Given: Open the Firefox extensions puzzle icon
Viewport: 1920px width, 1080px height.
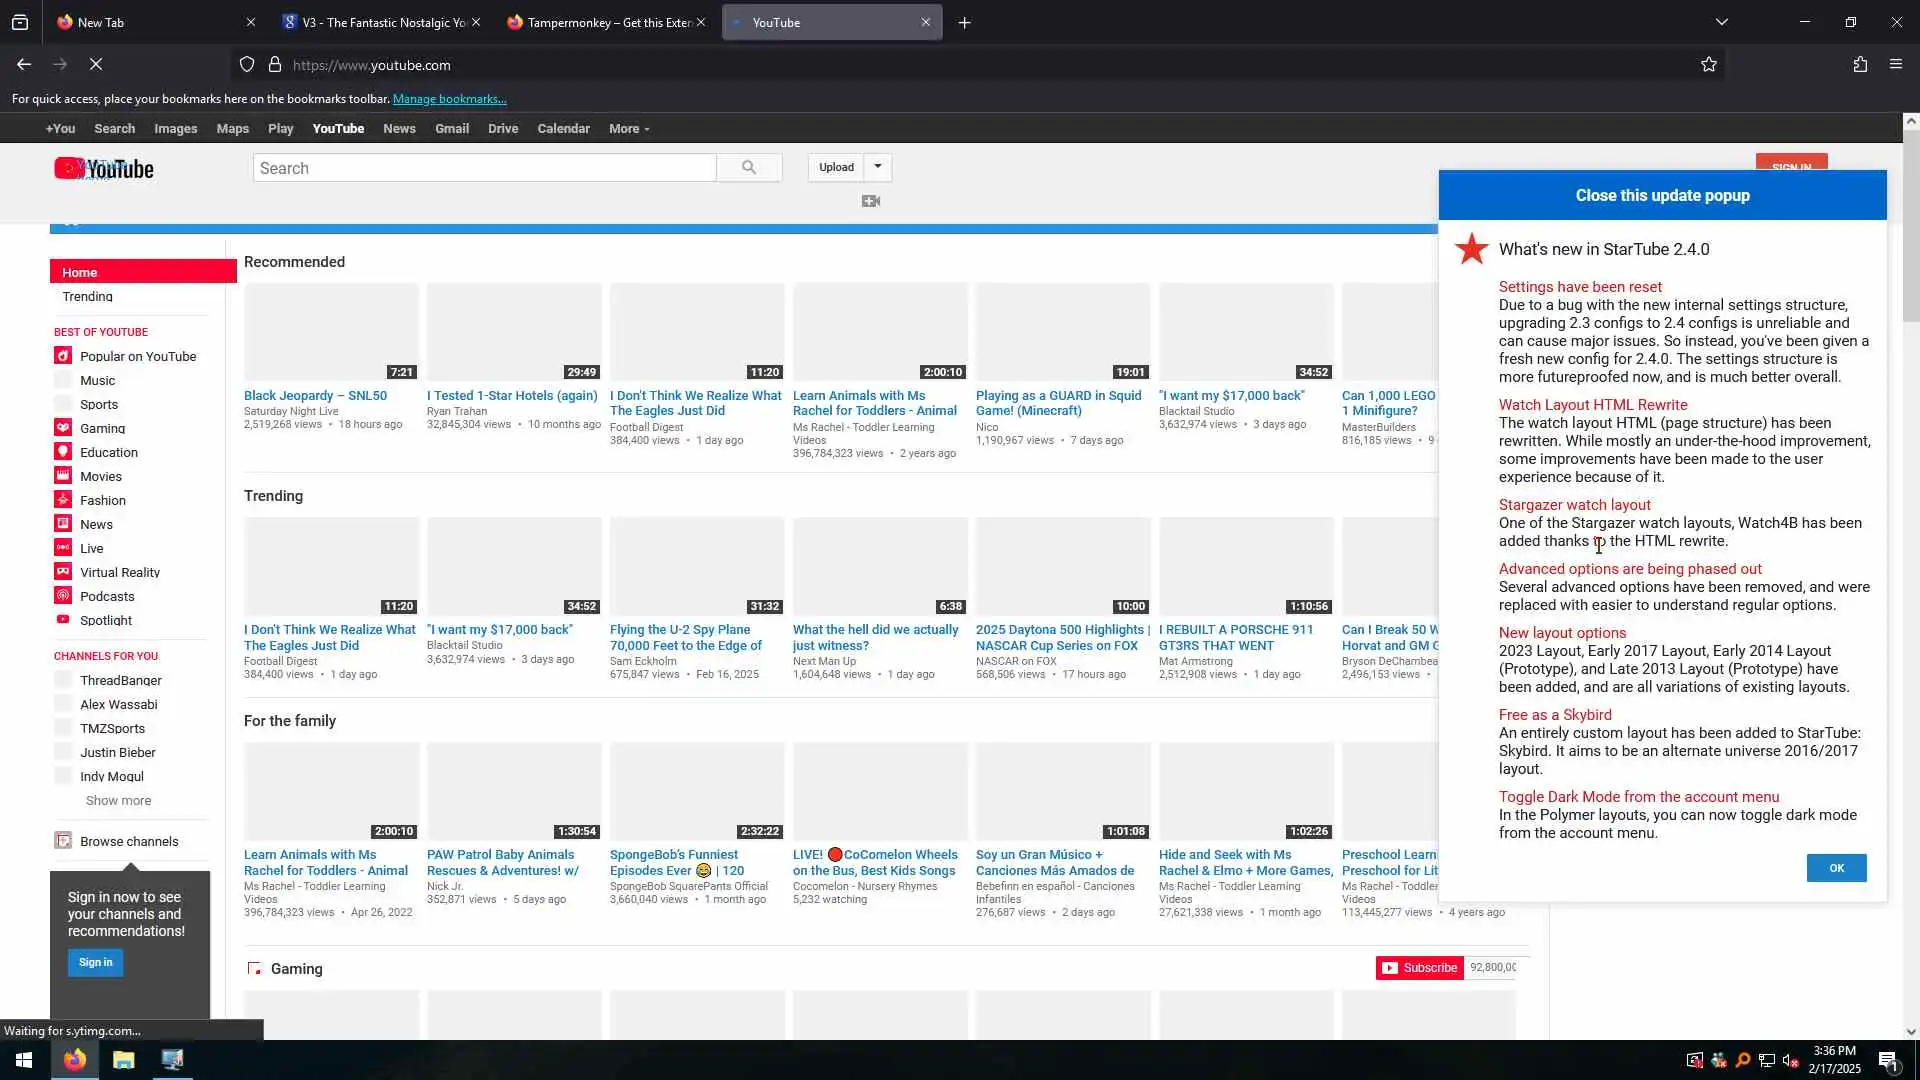Looking at the screenshot, I should click(1860, 65).
